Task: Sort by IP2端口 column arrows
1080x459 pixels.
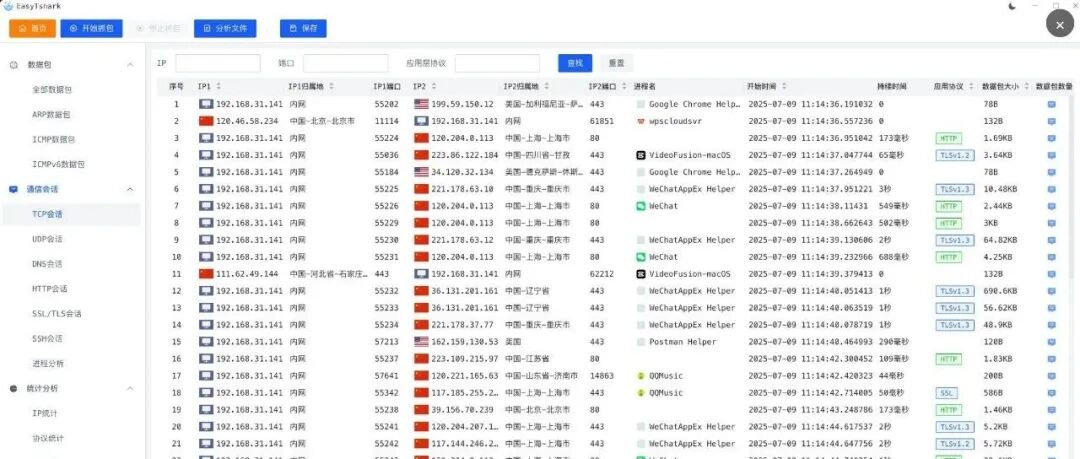Action: pos(625,87)
